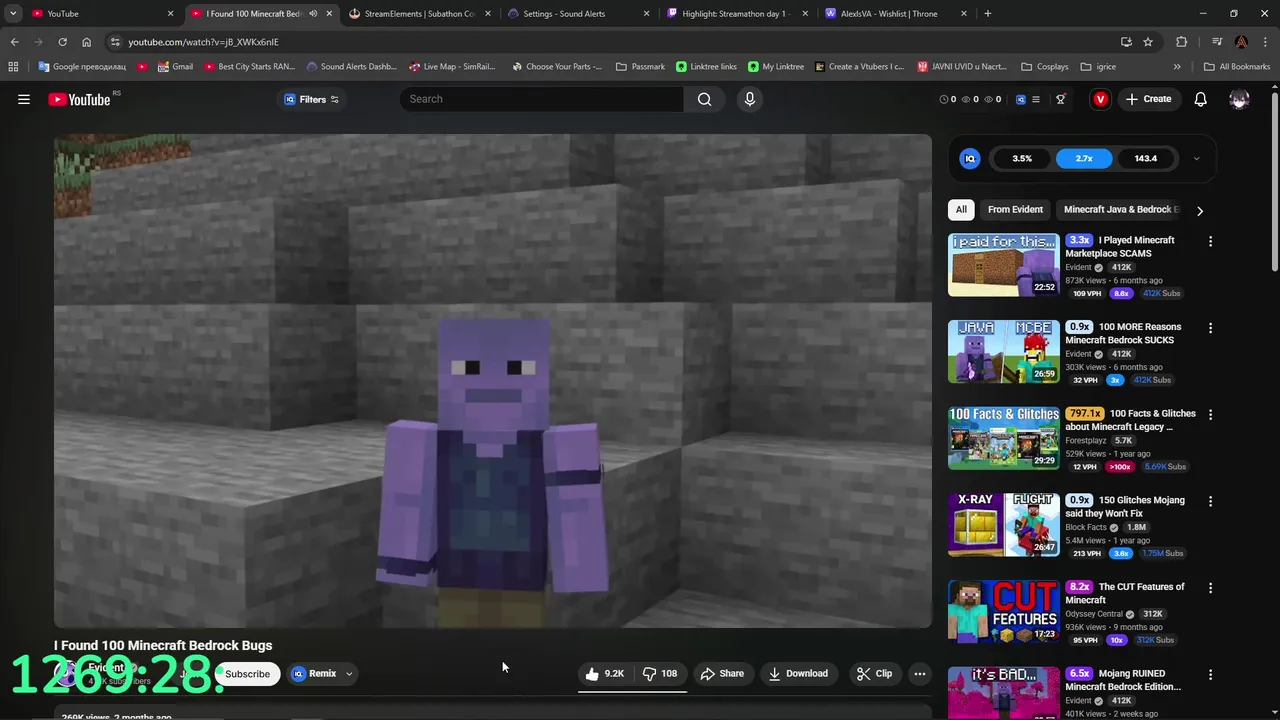Go back with browser back arrow
Screen dimensions: 1280x720
[x=14, y=42]
